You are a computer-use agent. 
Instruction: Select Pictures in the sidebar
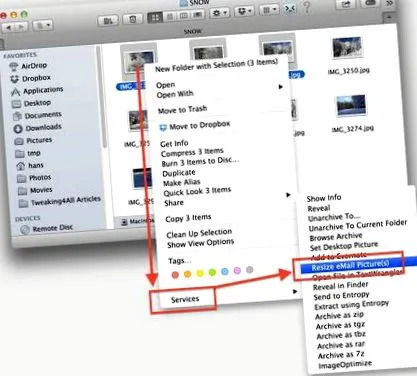coord(33,140)
